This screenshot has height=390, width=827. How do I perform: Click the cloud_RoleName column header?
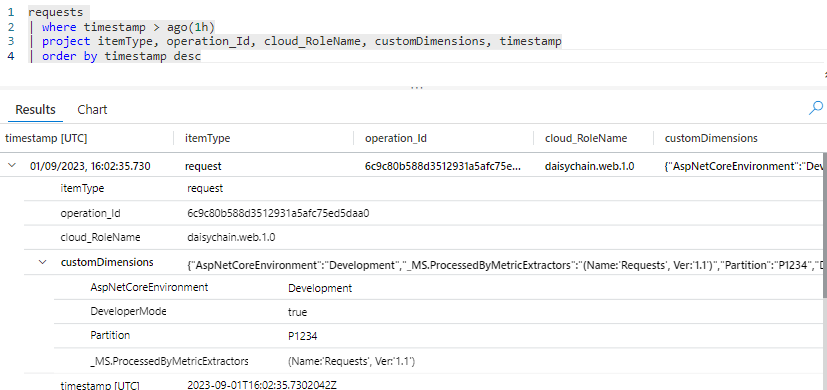click(586, 138)
